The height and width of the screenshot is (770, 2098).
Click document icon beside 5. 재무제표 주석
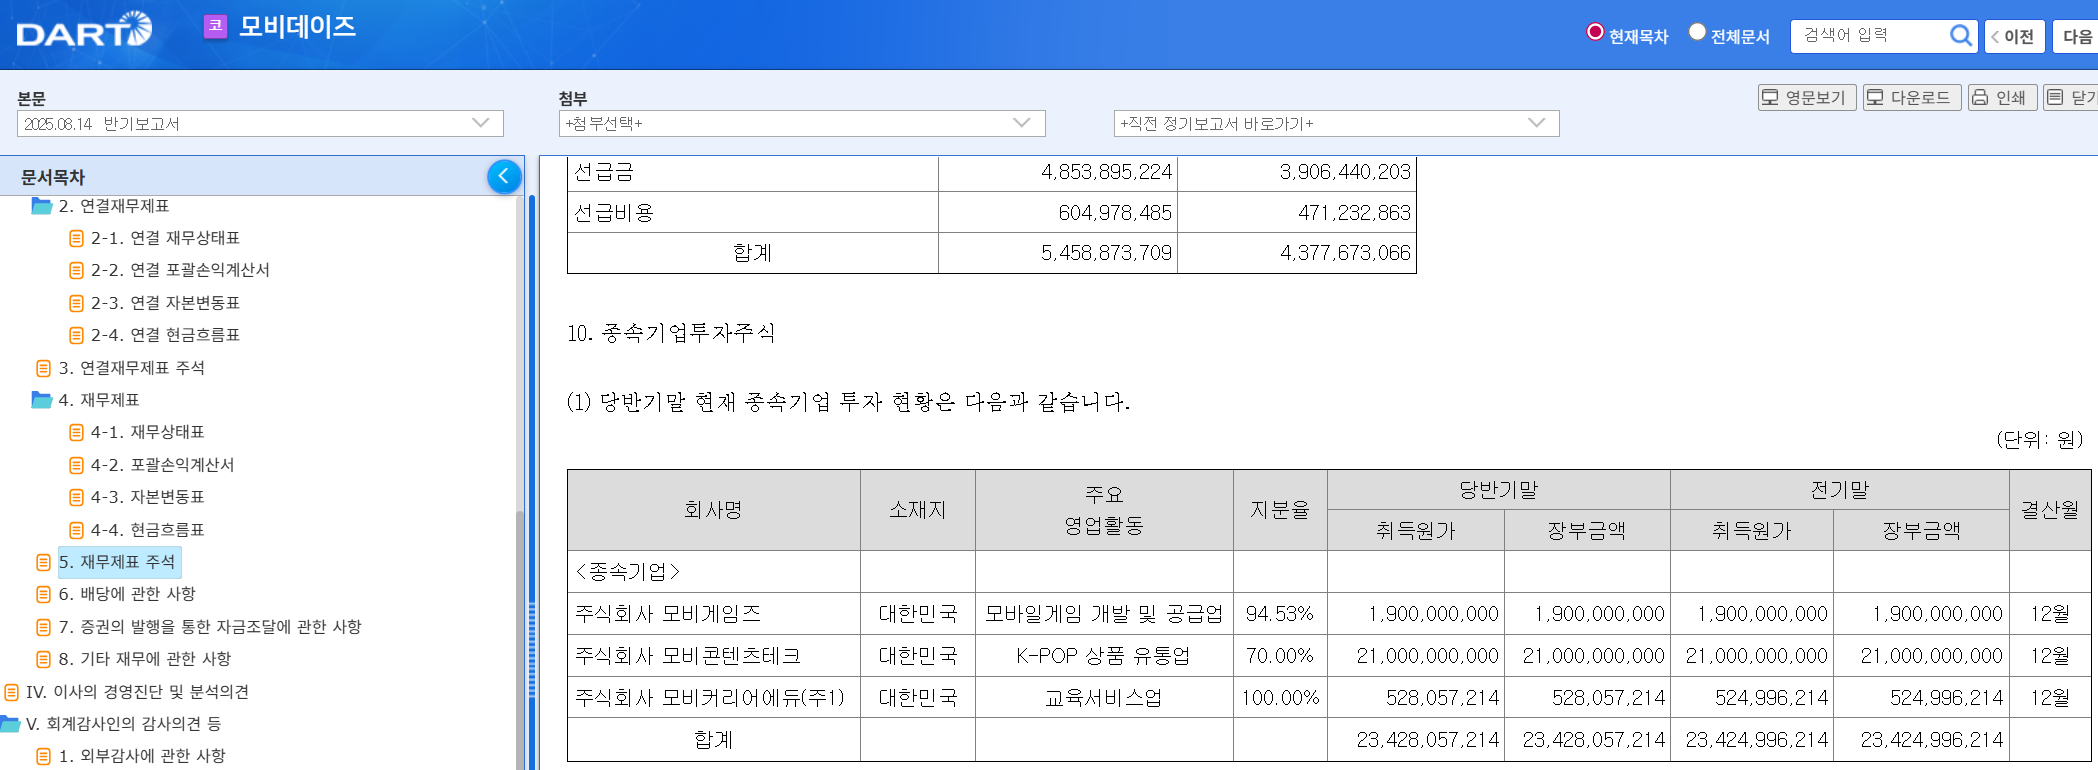point(43,562)
